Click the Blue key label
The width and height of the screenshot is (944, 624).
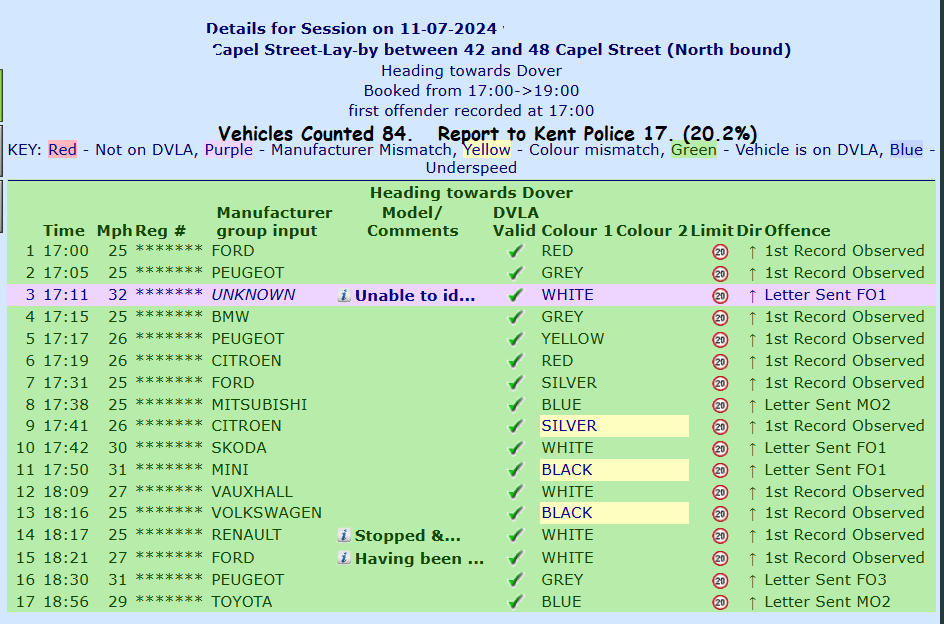point(906,149)
